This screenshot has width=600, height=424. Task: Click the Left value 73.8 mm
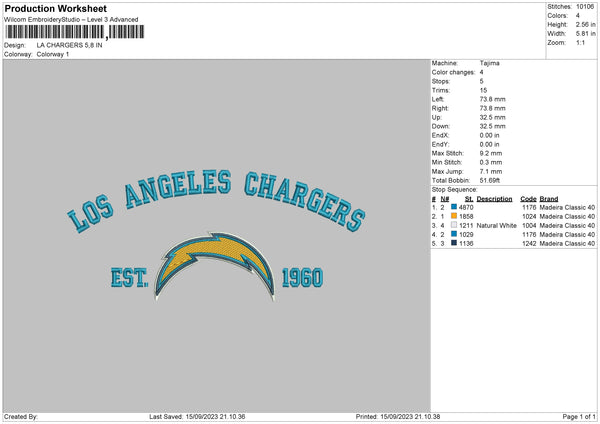[492, 99]
